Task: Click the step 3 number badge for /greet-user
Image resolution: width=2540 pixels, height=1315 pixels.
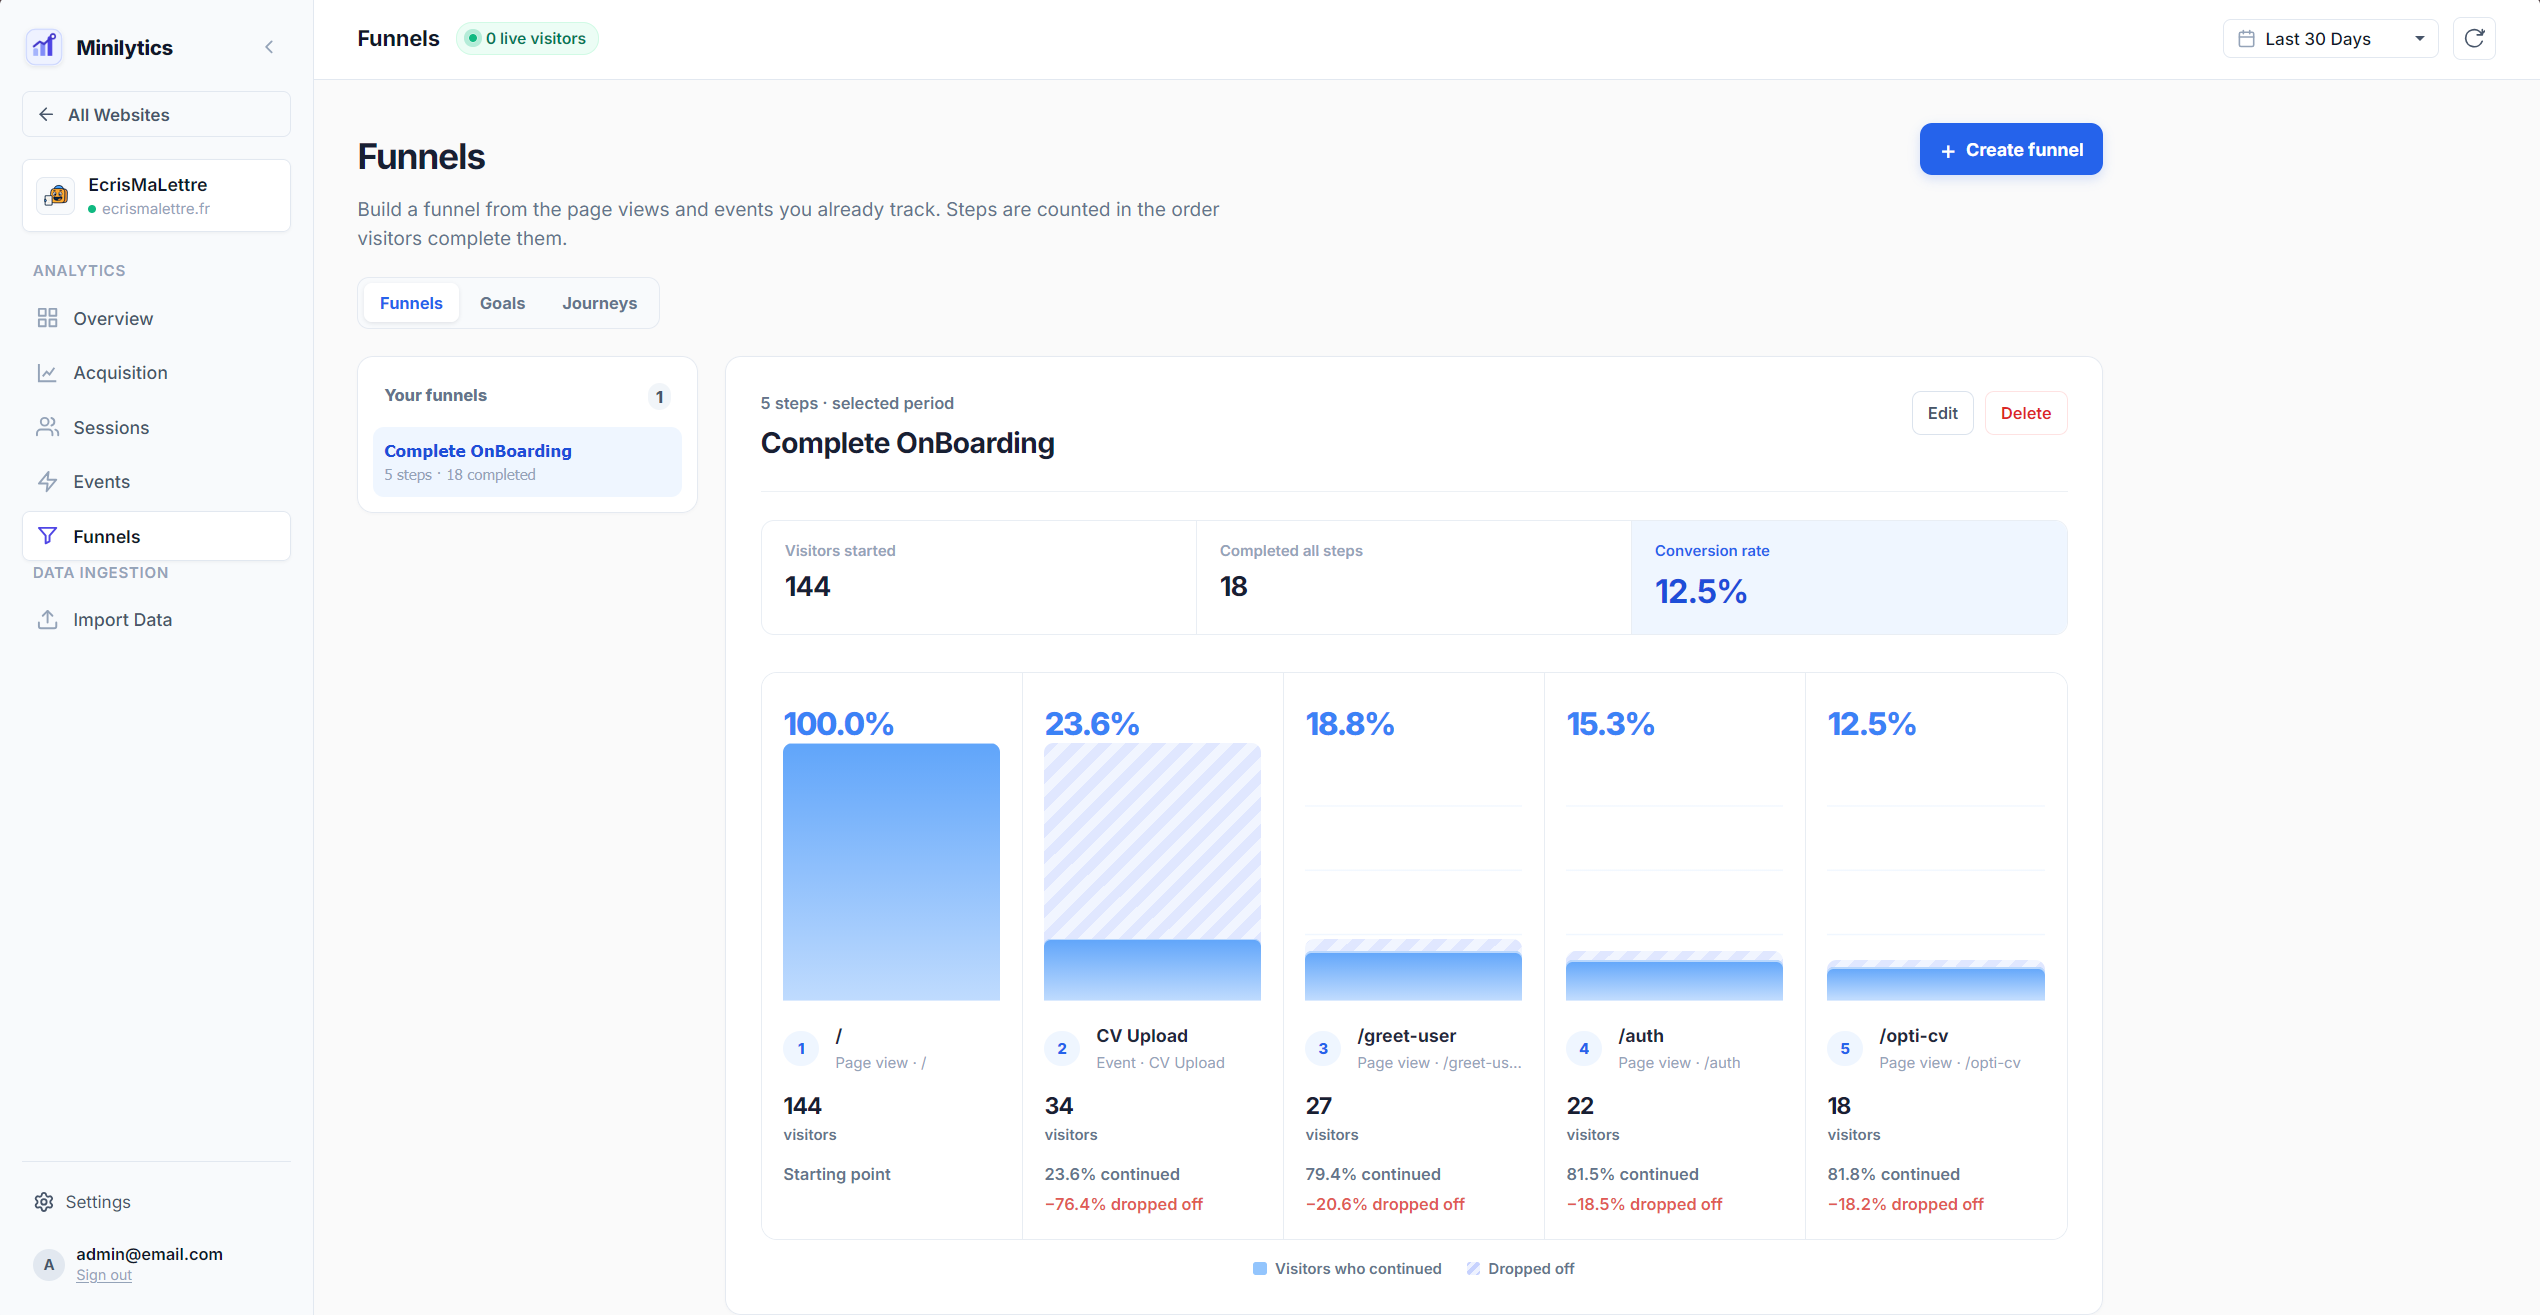Action: [1323, 1048]
